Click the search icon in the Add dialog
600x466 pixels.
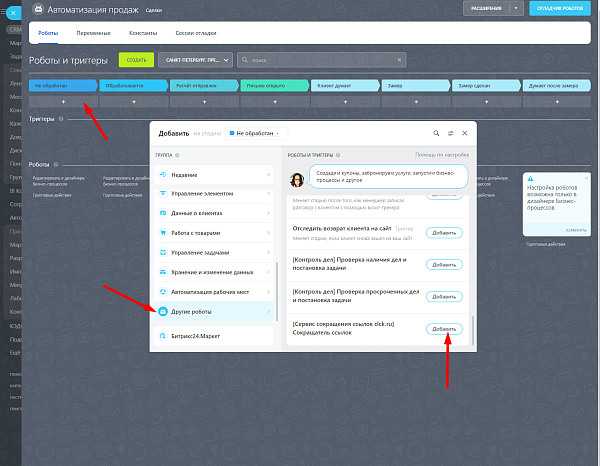coord(436,133)
